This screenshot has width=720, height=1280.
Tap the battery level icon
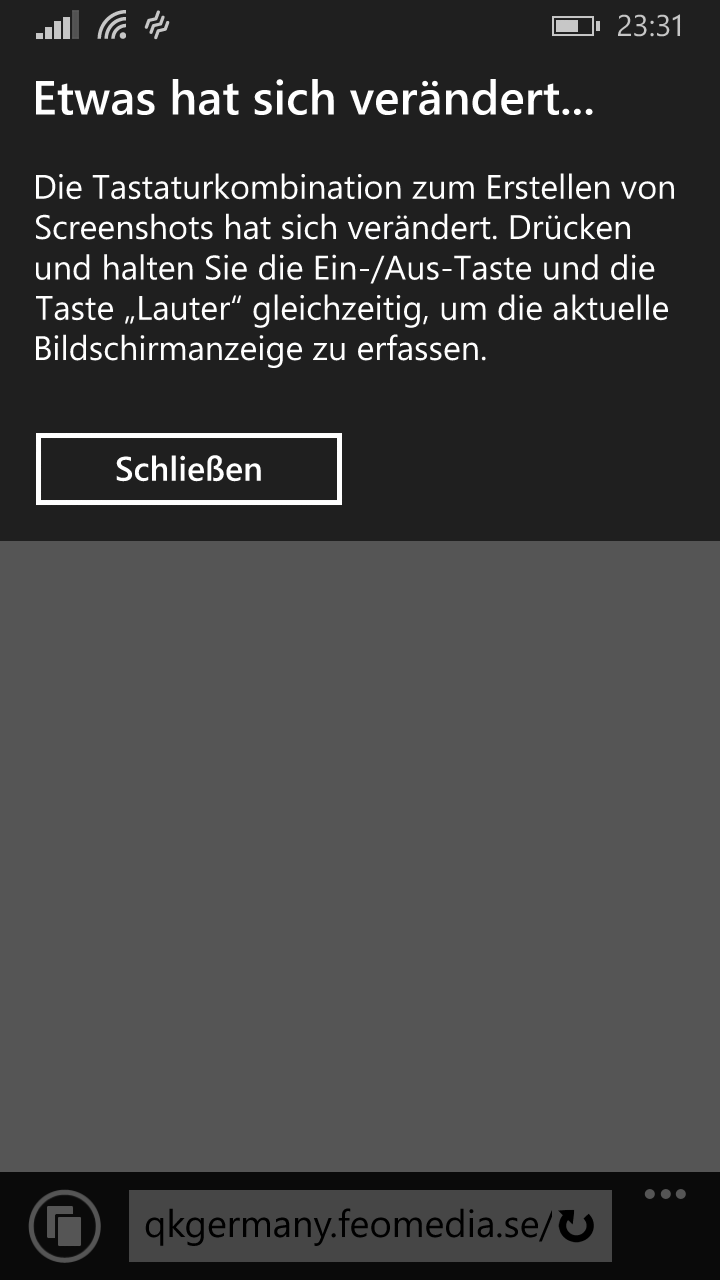click(576, 26)
